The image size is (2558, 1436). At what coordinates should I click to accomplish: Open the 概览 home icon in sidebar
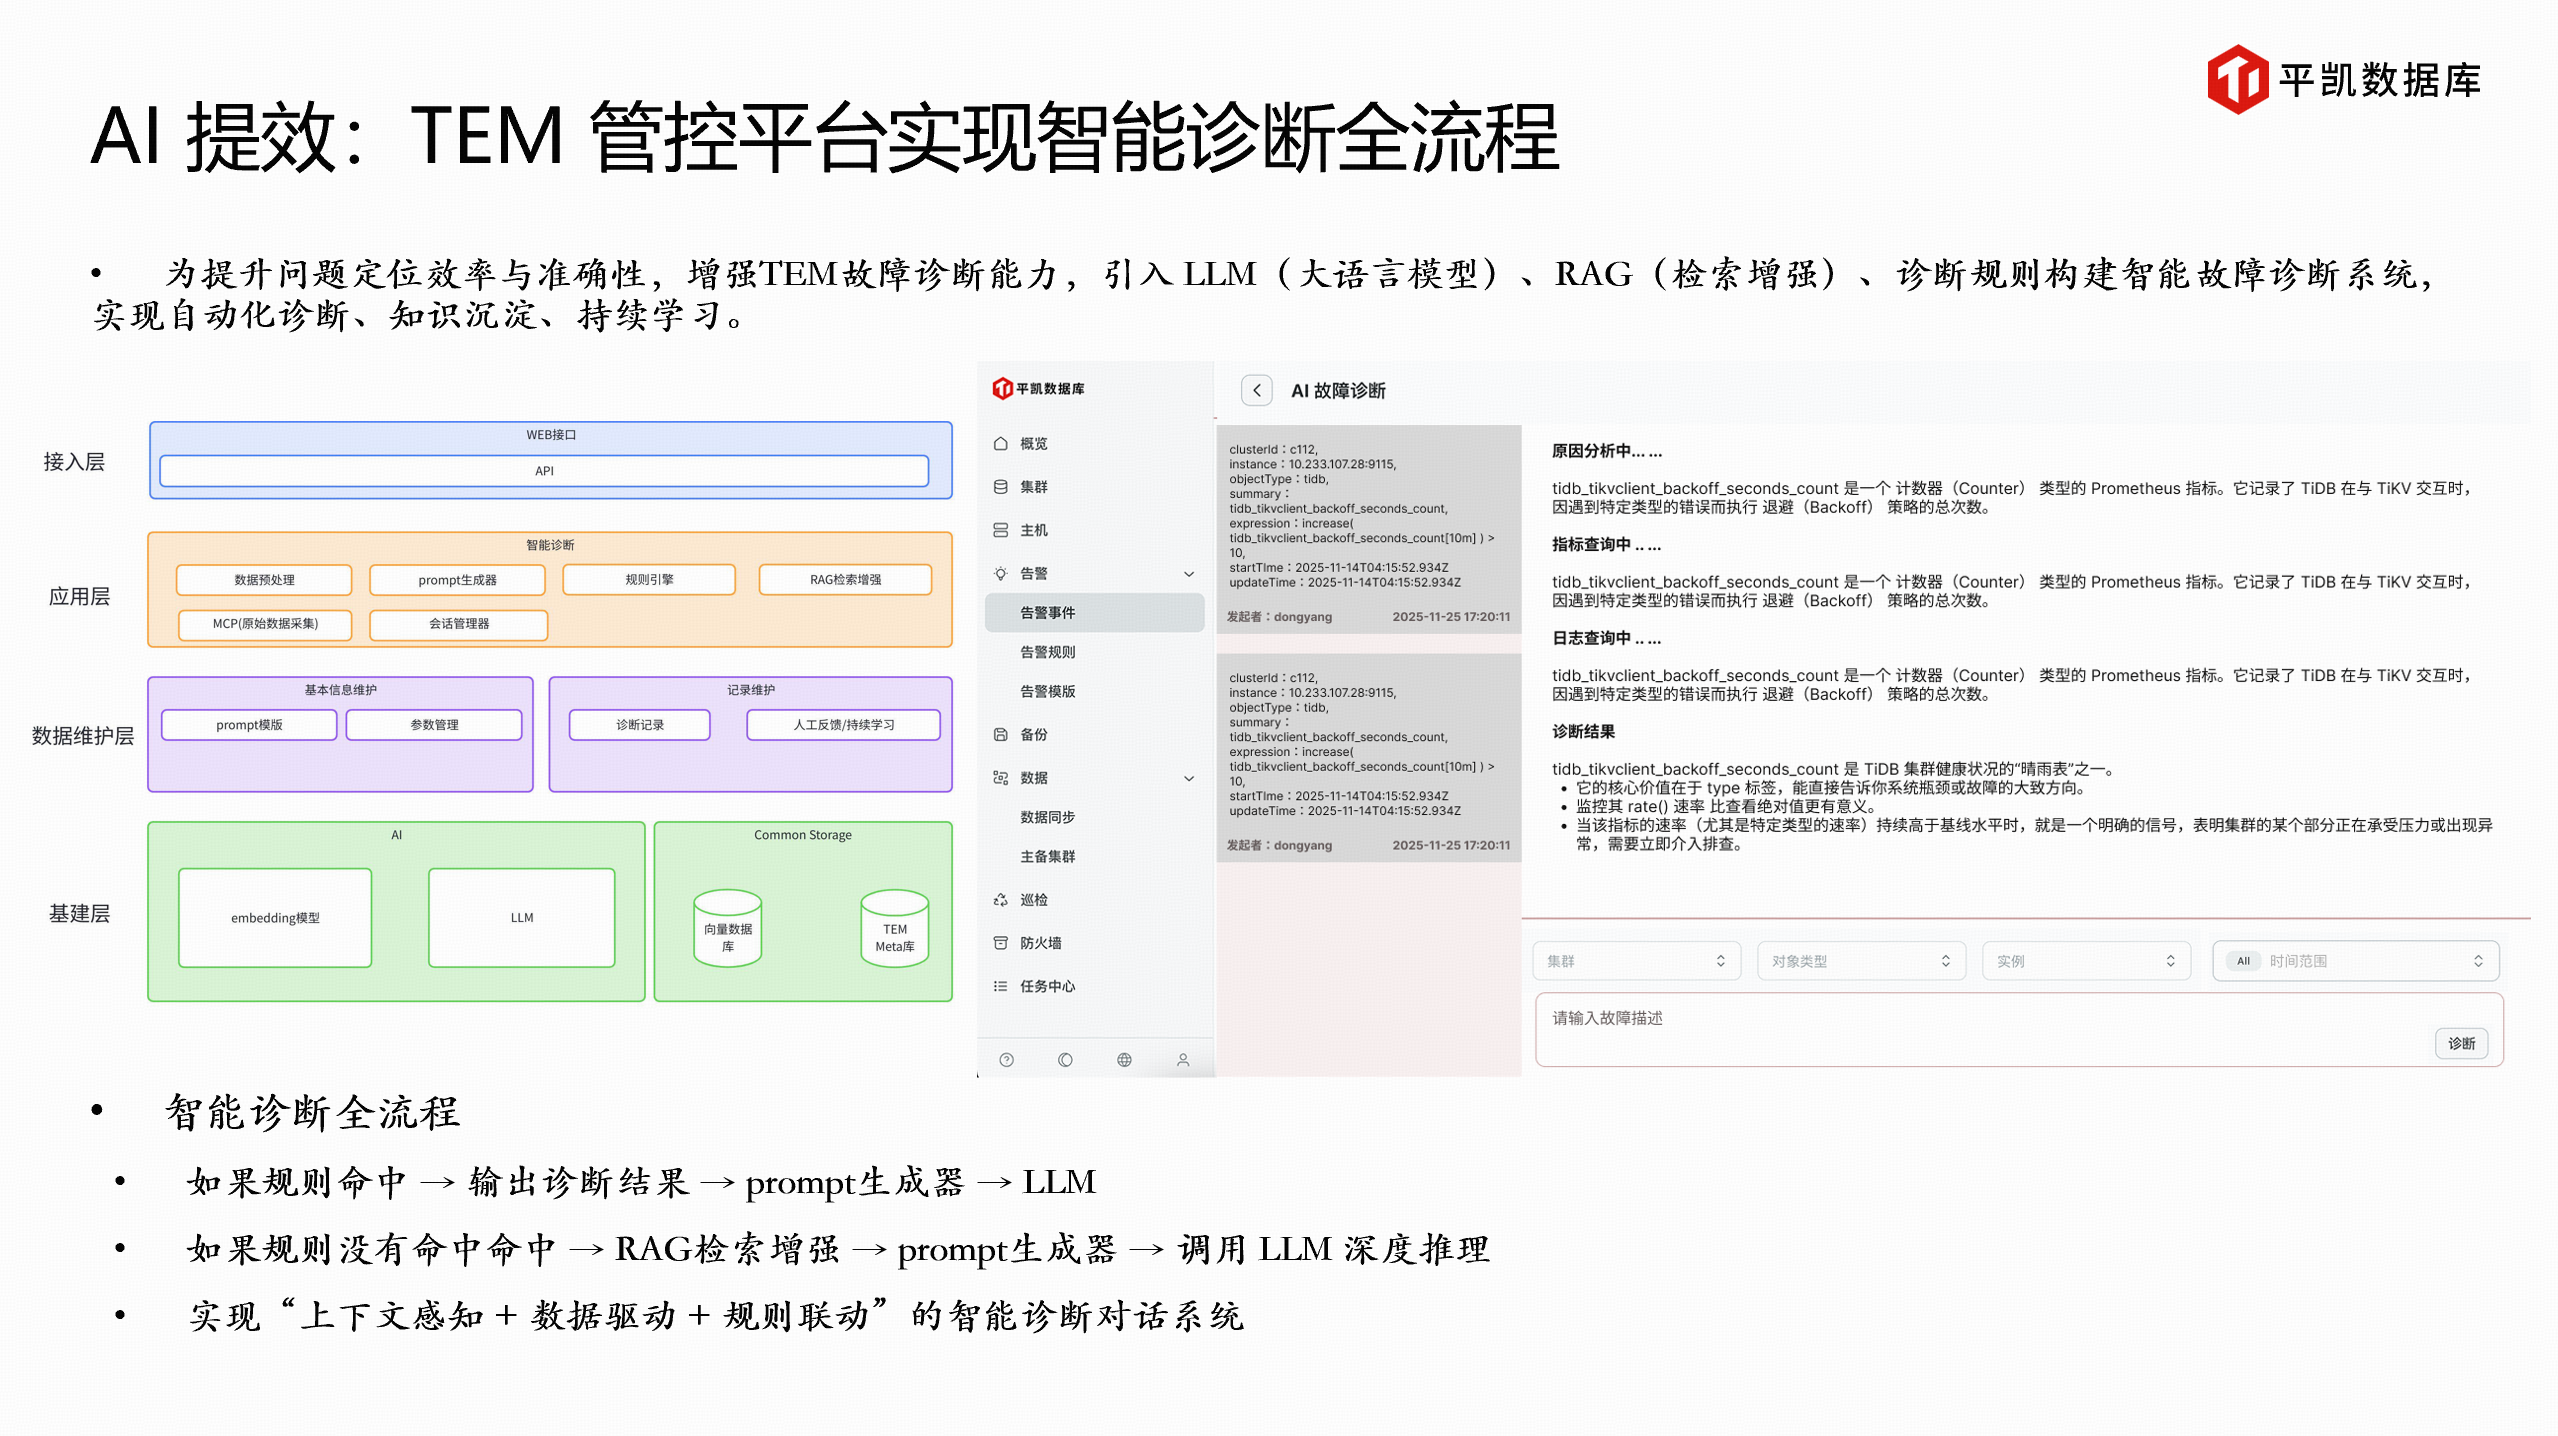pyautogui.click(x=1000, y=443)
